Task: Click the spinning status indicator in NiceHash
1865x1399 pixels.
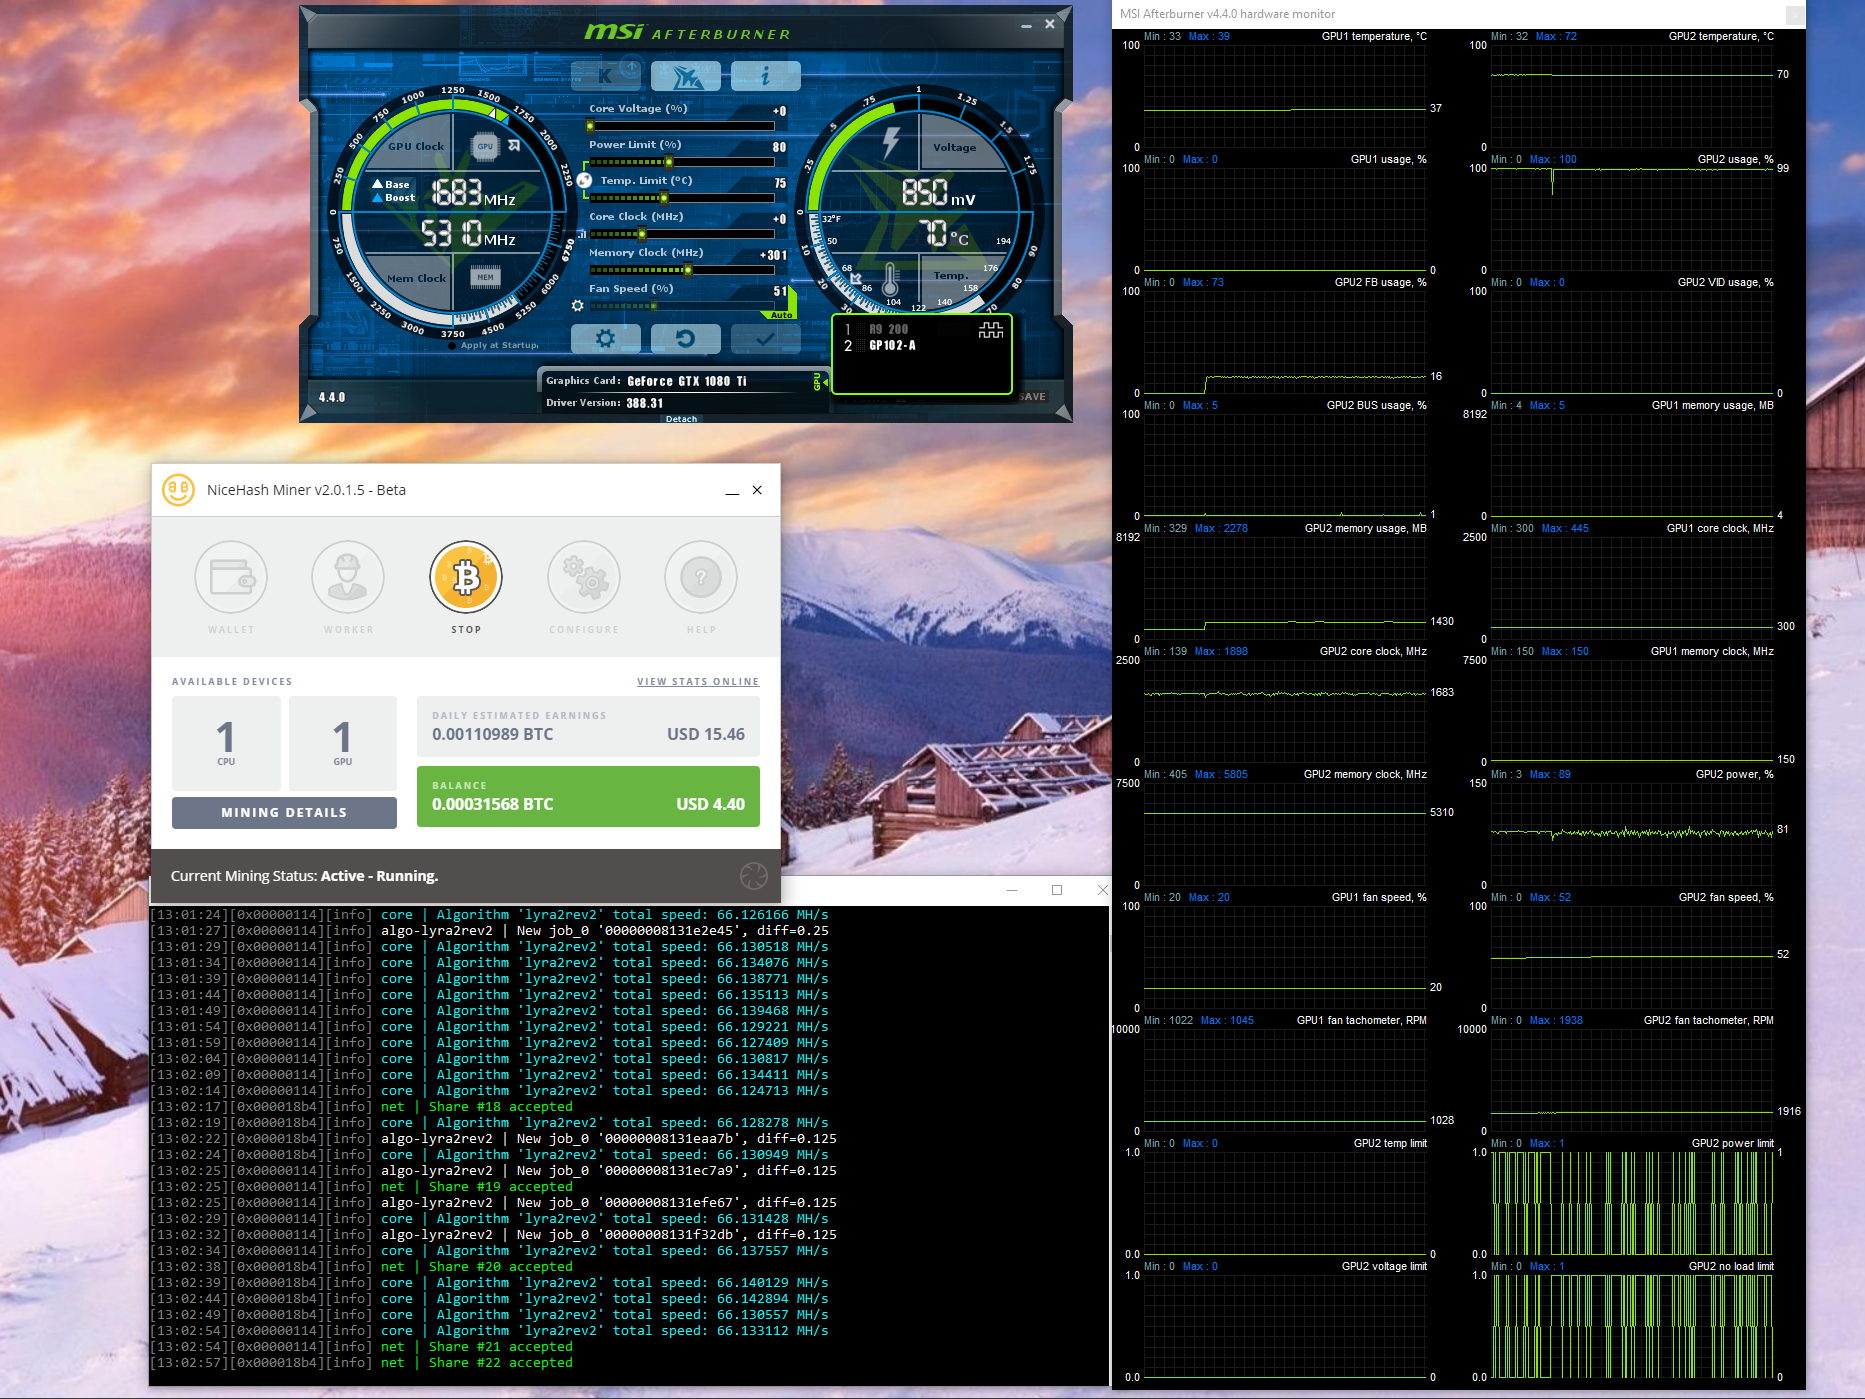Action: 753,876
